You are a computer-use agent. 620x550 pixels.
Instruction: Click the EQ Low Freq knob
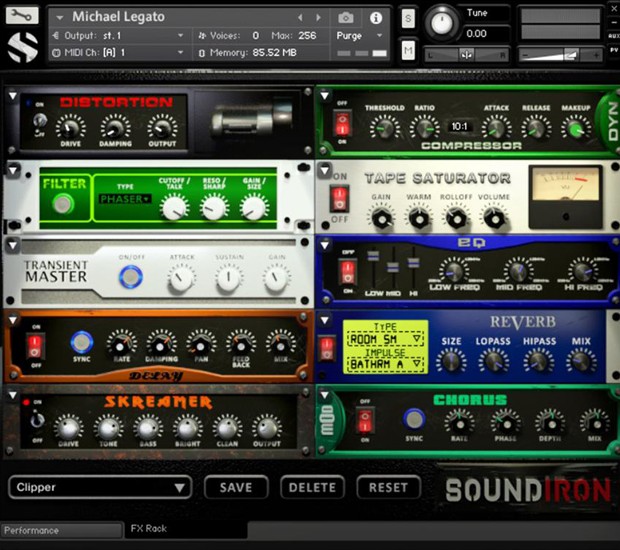point(454,271)
